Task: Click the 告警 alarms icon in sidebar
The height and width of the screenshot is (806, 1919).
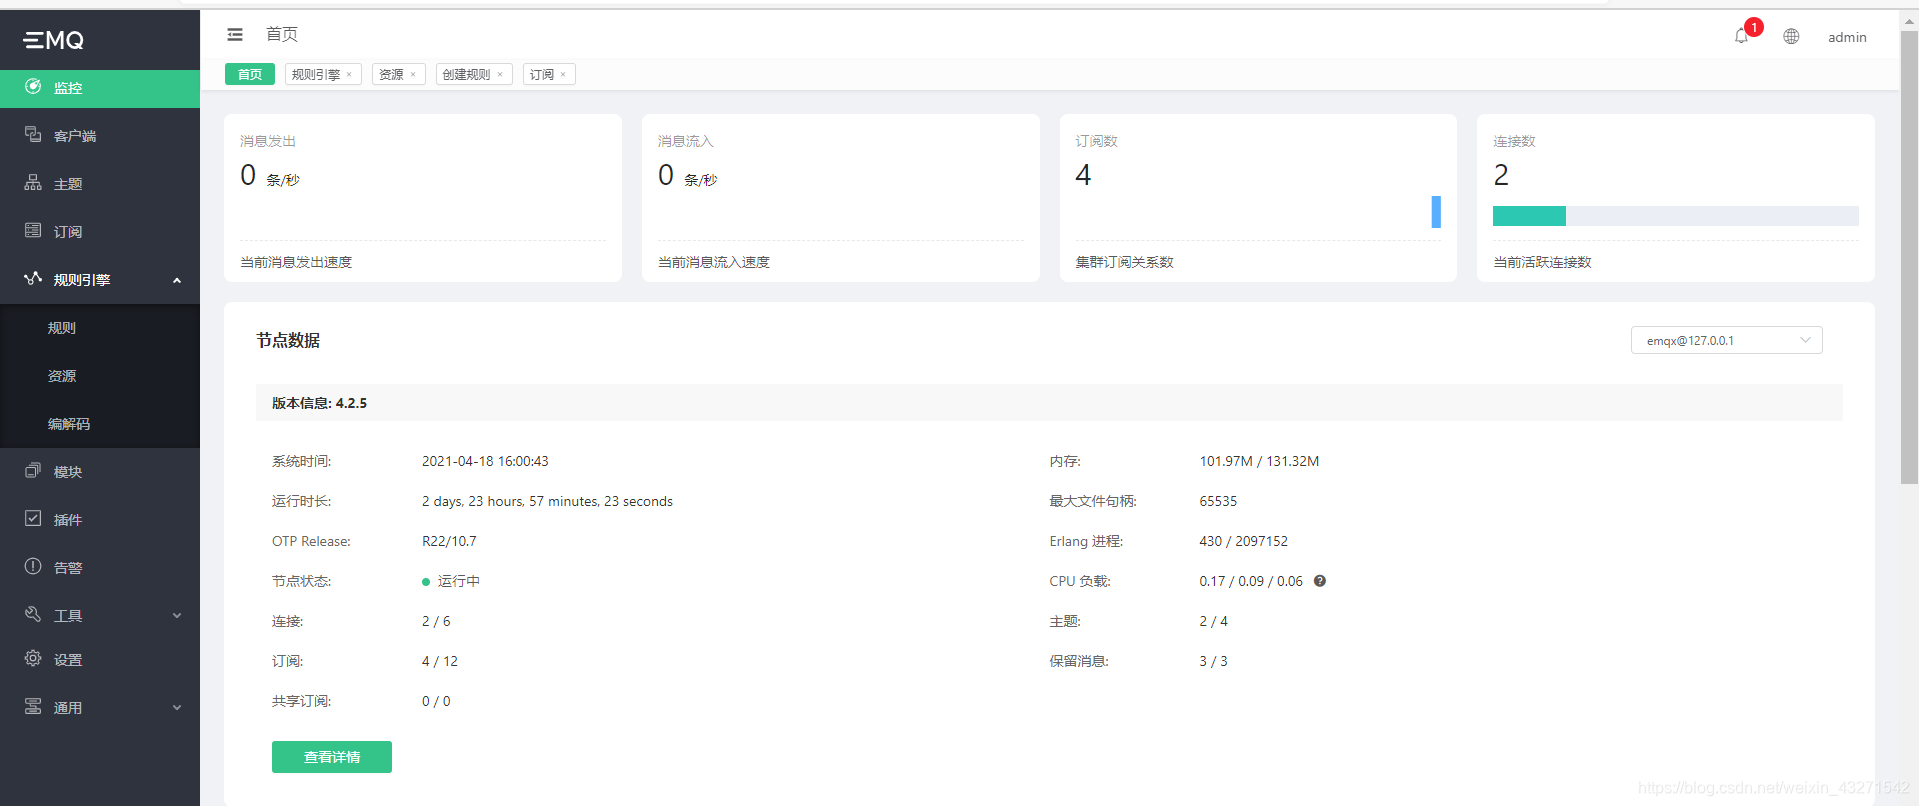Action: click(33, 567)
